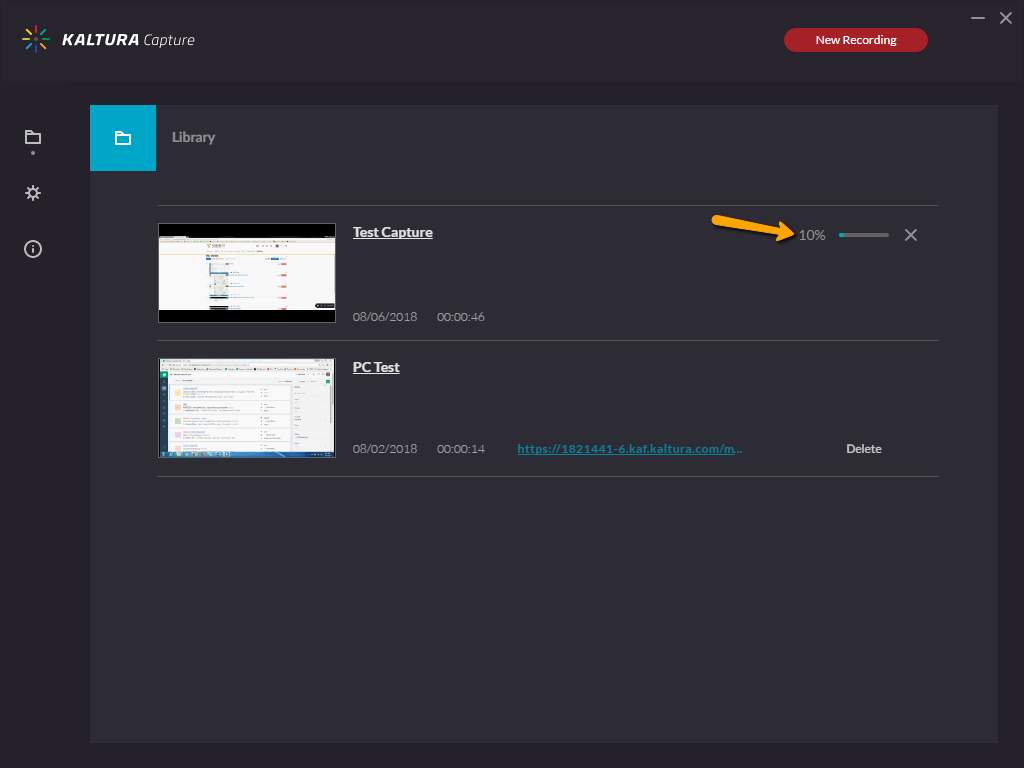The image size is (1024, 768).
Task: Click the 10% upload progress bar
Action: [x=863, y=234]
